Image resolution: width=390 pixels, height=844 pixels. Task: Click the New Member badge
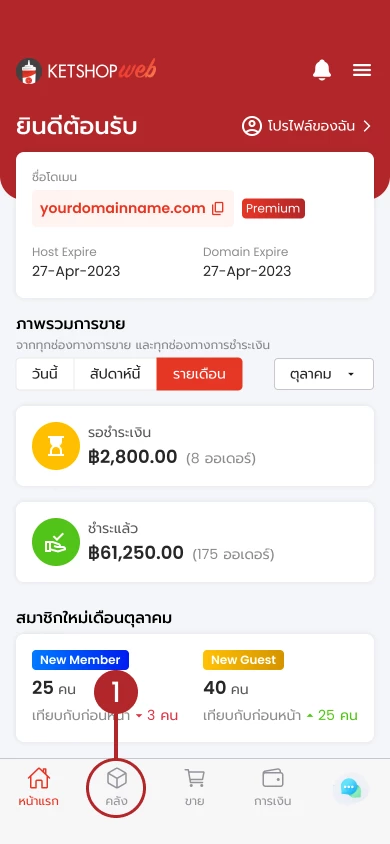(80, 660)
